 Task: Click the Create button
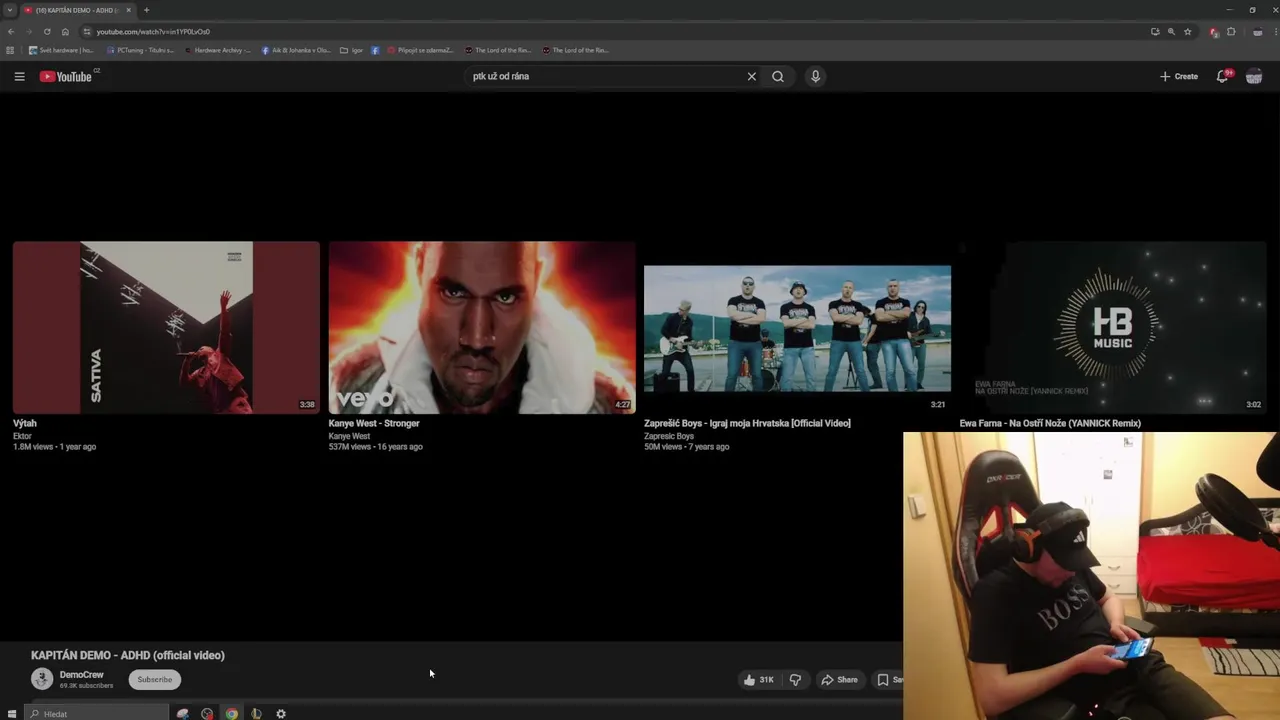pyautogui.click(x=1179, y=76)
